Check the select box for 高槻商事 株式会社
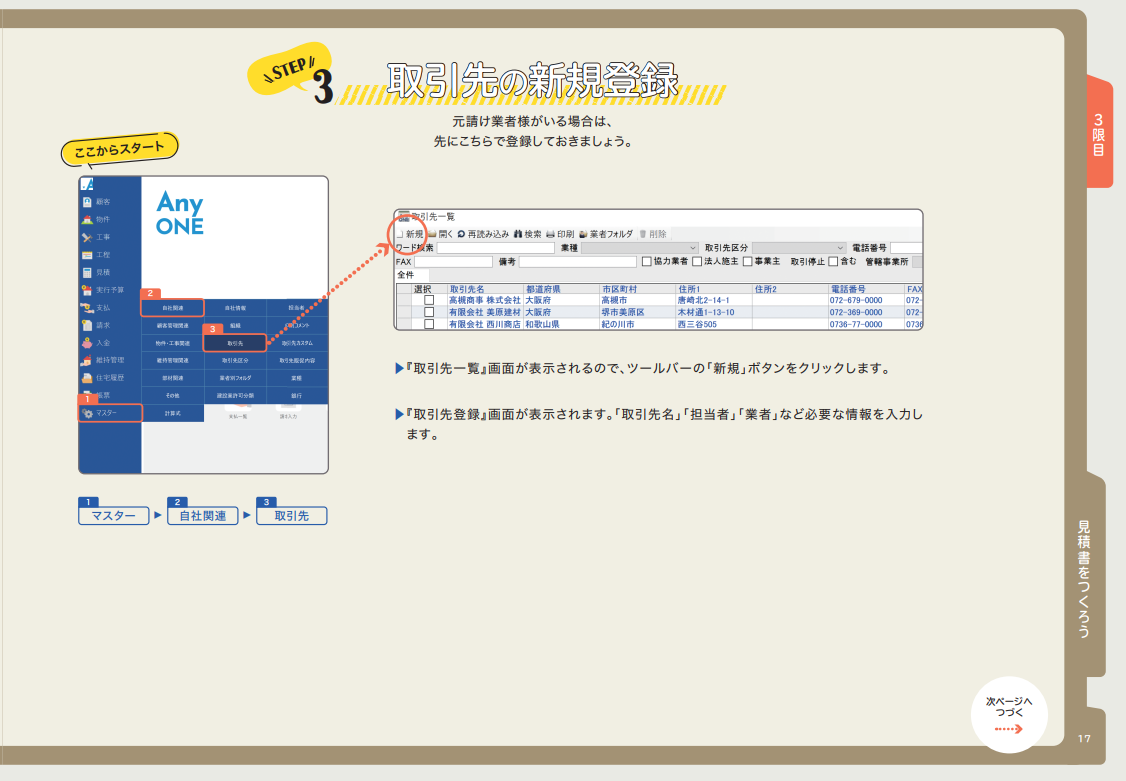Viewport: 1126px width, 781px height. 429,300
